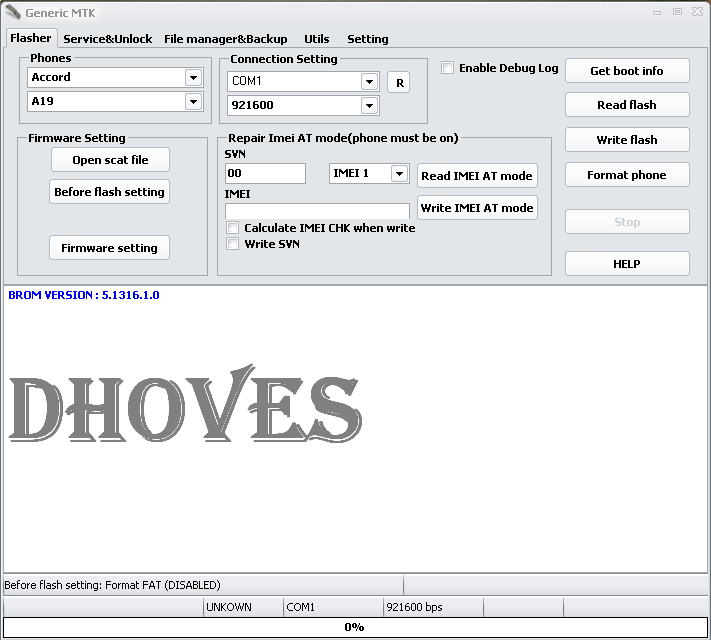Click the Get boot info button

tap(627, 71)
